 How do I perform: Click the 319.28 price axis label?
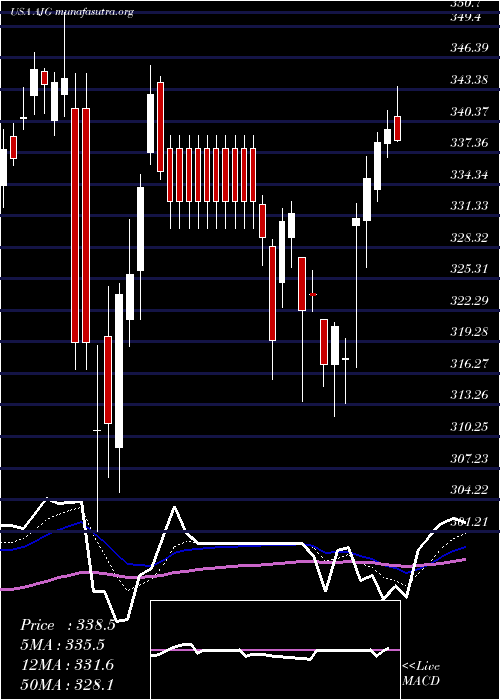pyautogui.click(x=469, y=333)
